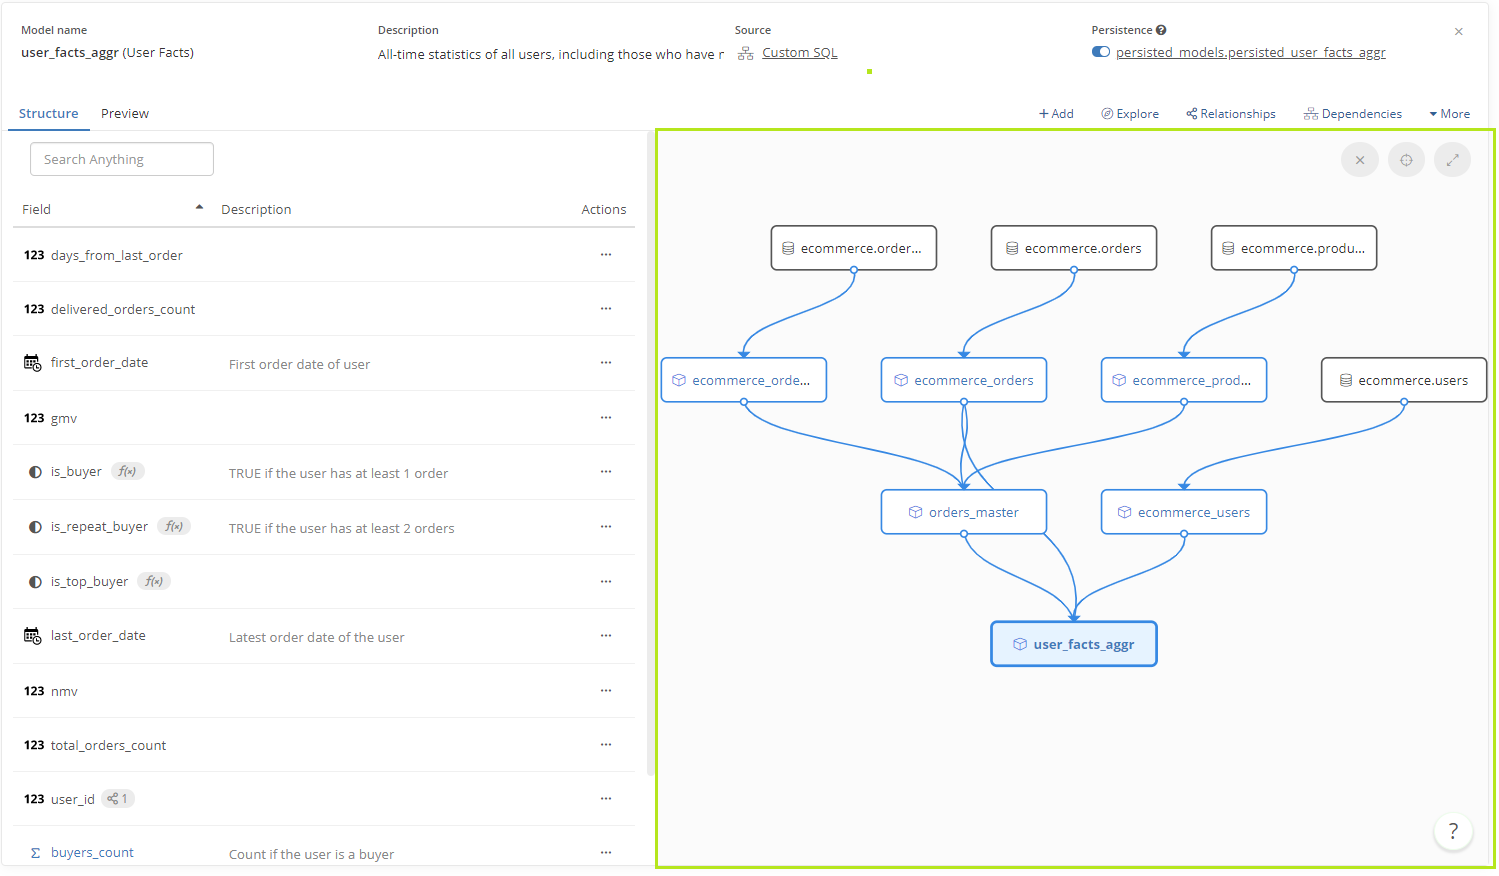Click the boolean icon for is_buyer
This screenshot has height=876, width=1499.
(x=35, y=472)
